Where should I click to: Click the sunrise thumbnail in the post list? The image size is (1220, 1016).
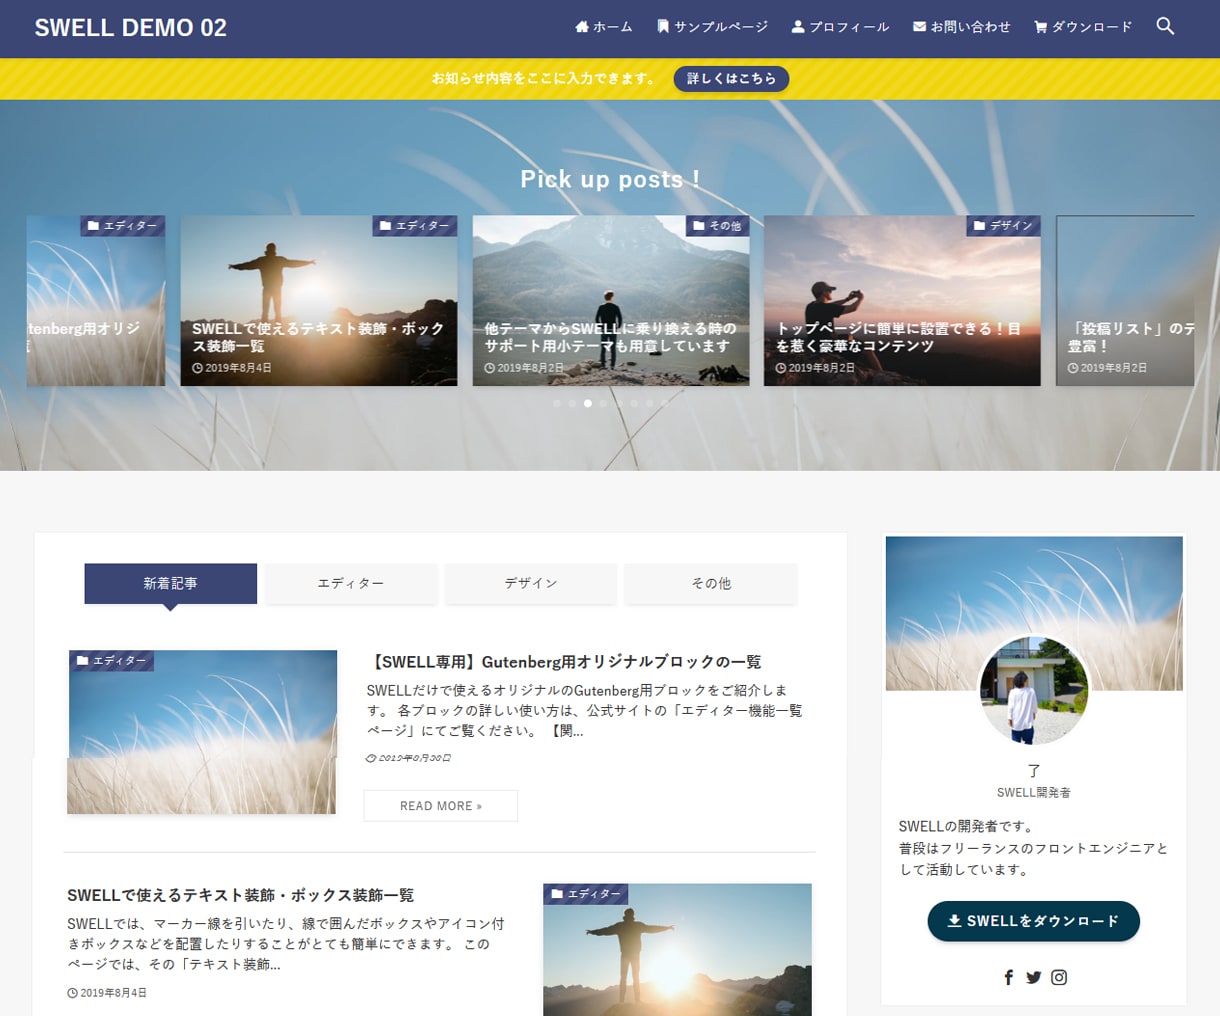click(x=678, y=950)
